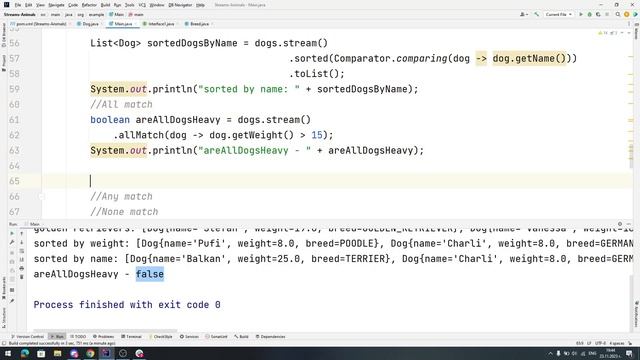640x360 pixels.
Task: Click the Streams-Animals breadcrumb root
Action: coord(20,14)
